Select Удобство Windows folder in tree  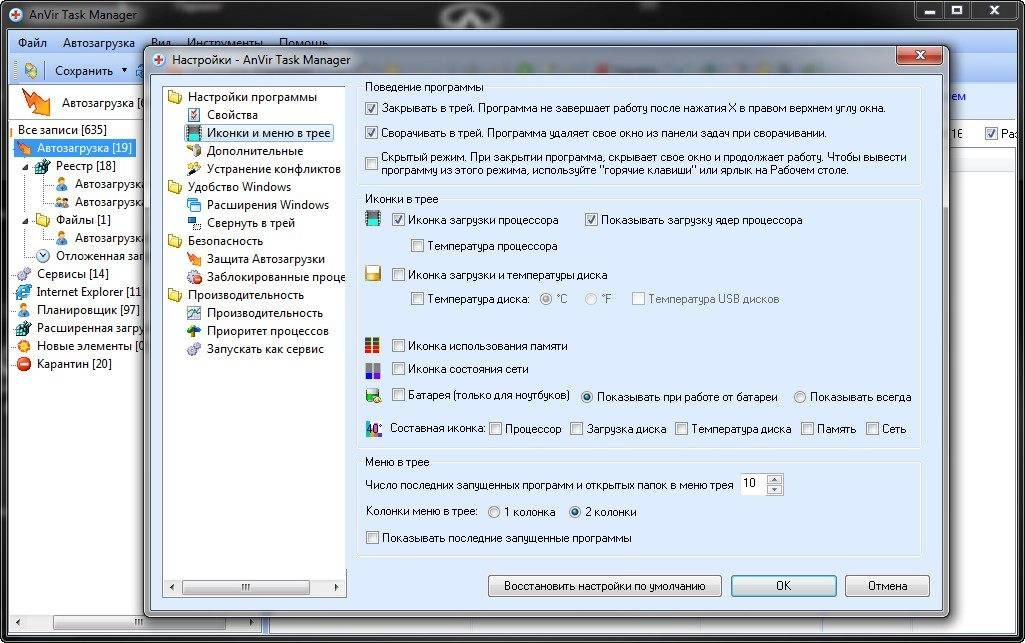pos(239,187)
